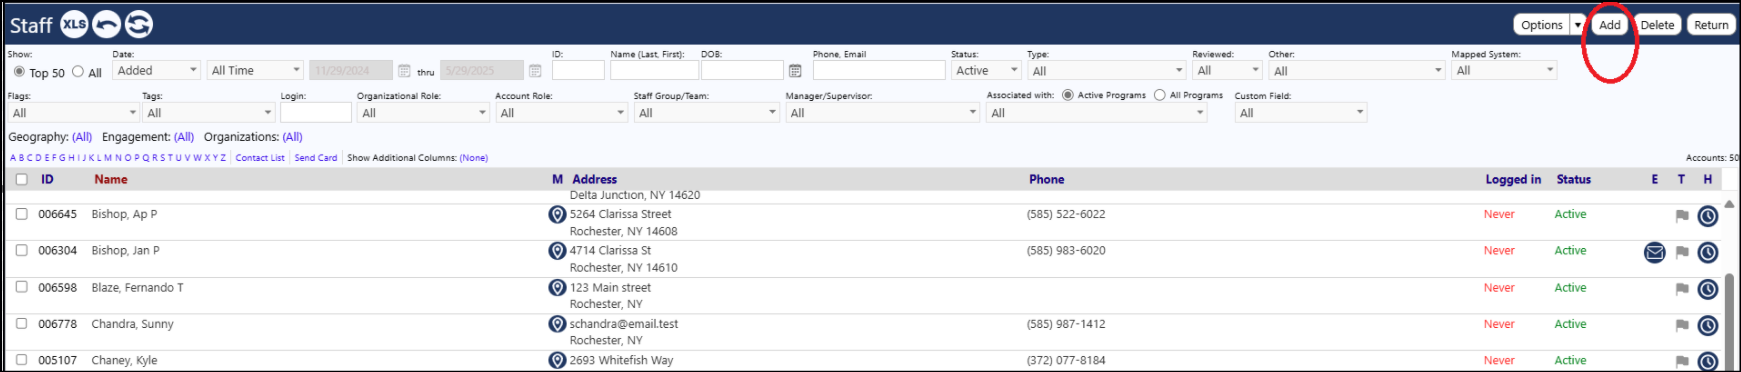Open the Reviewed filter dropdown
The image size is (1741, 372).
tap(1228, 70)
